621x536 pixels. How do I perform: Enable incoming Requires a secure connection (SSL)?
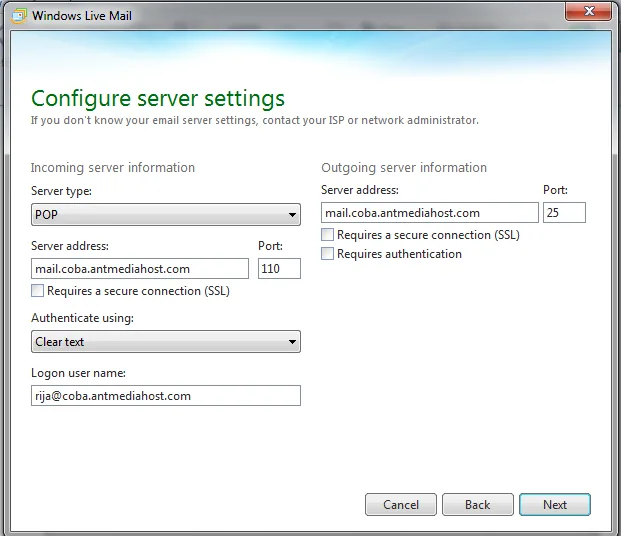click(x=38, y=291)
